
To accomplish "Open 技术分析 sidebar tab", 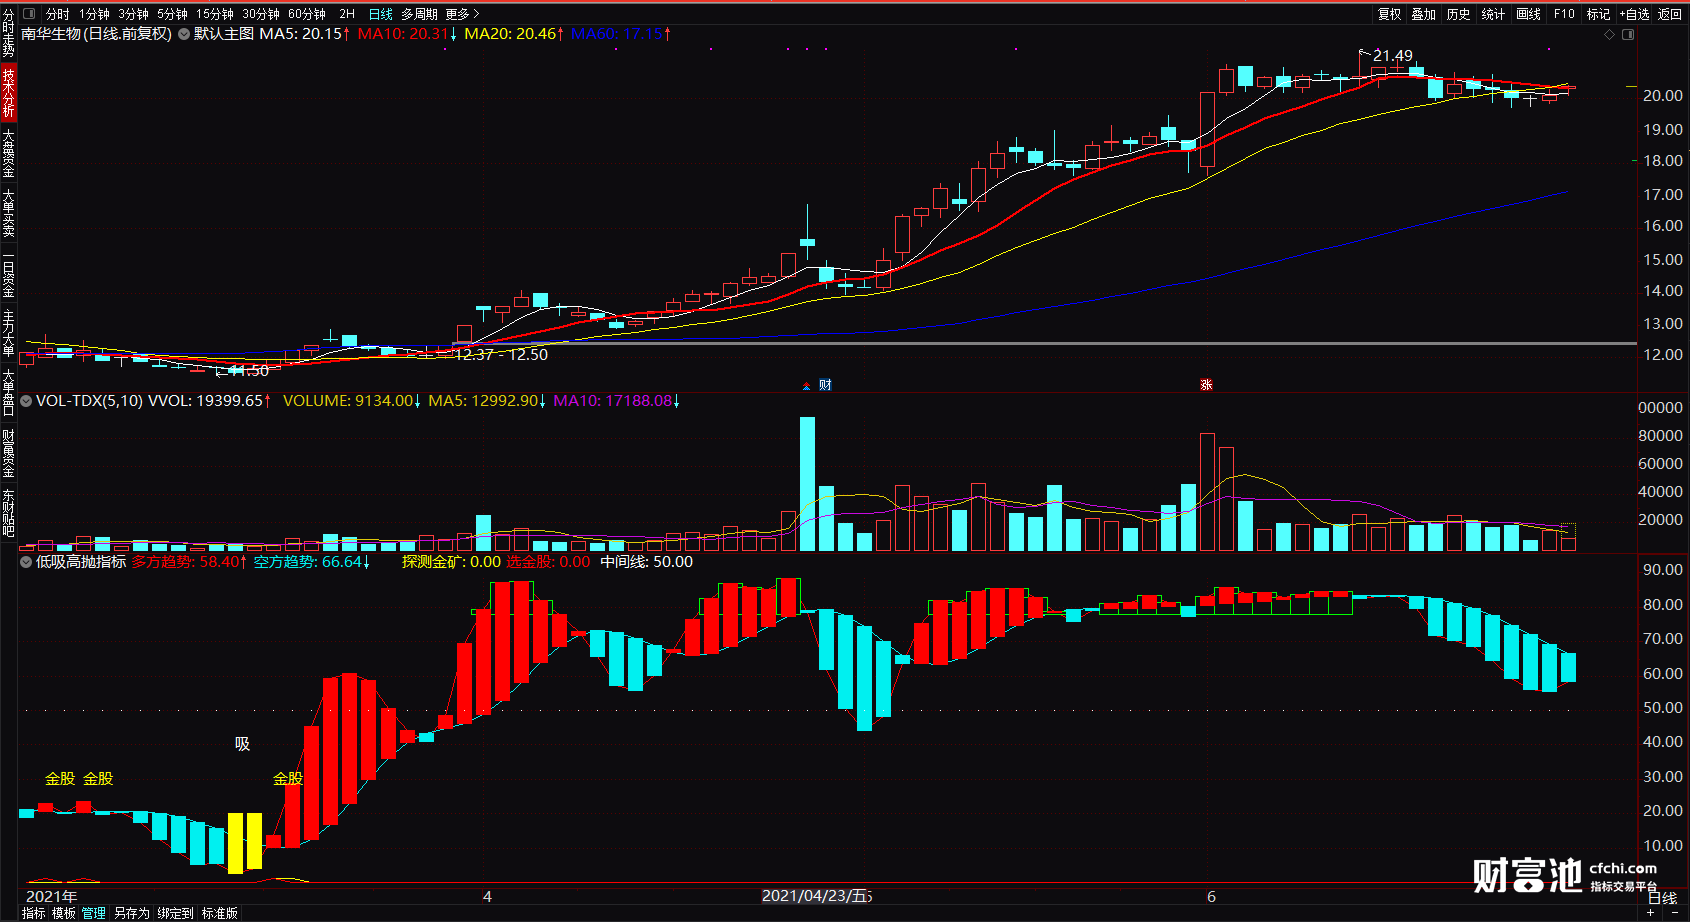I will click(8, 92).
